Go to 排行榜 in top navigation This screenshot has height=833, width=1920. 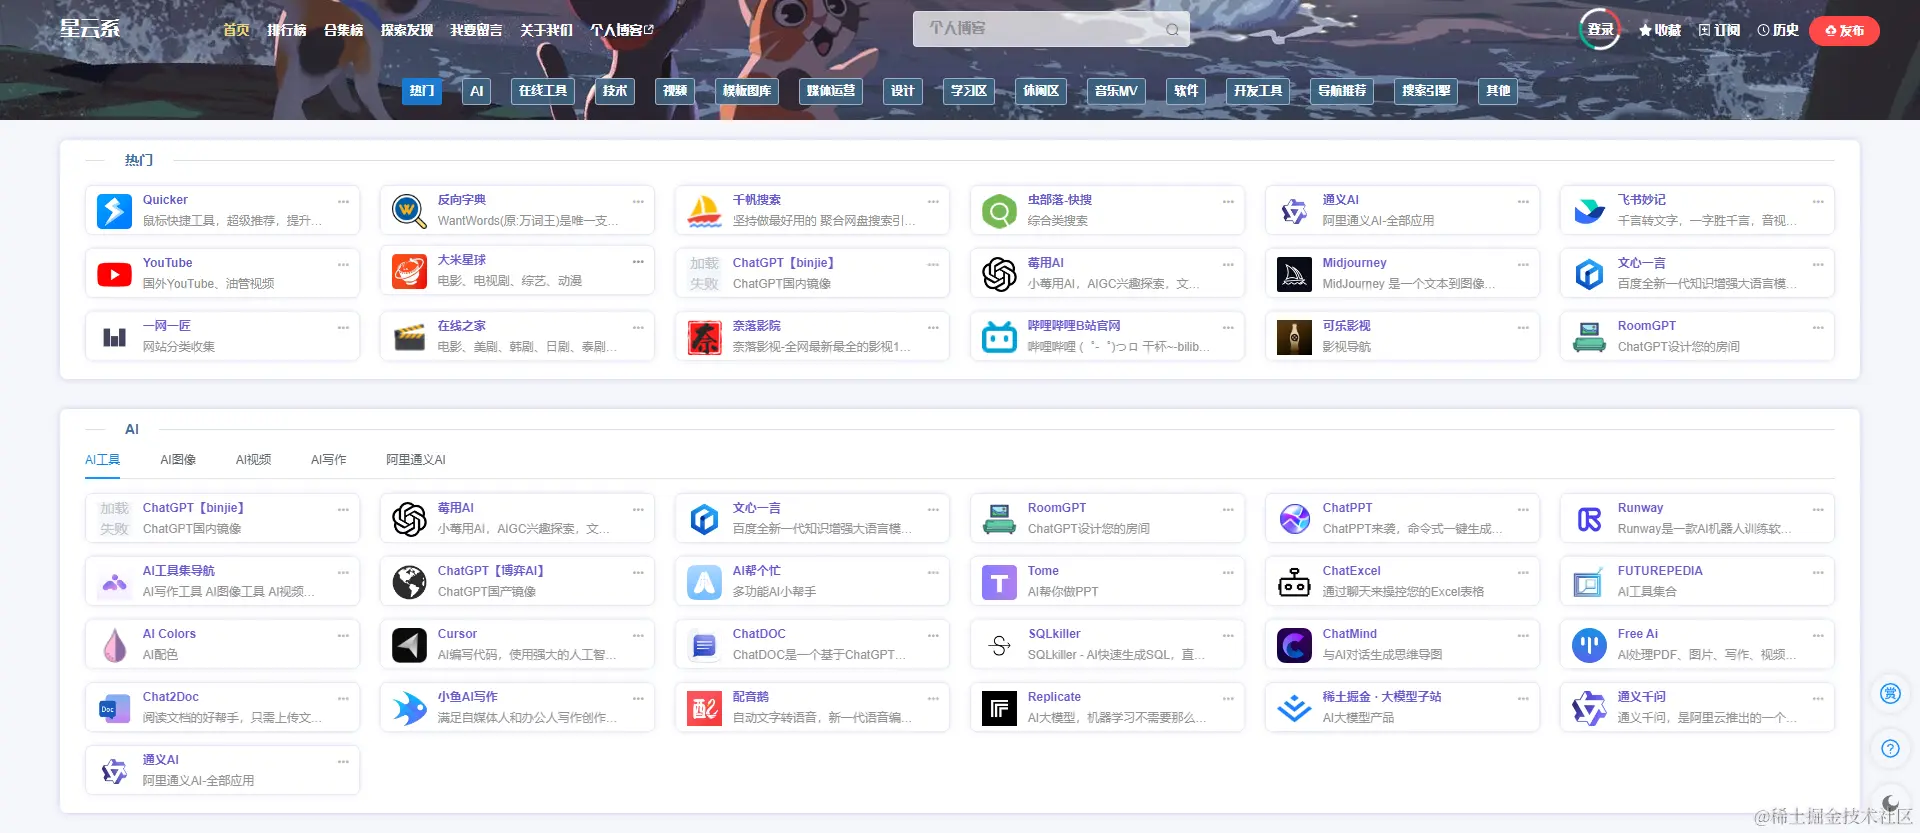pyautogui.click(x=287, y=30)
